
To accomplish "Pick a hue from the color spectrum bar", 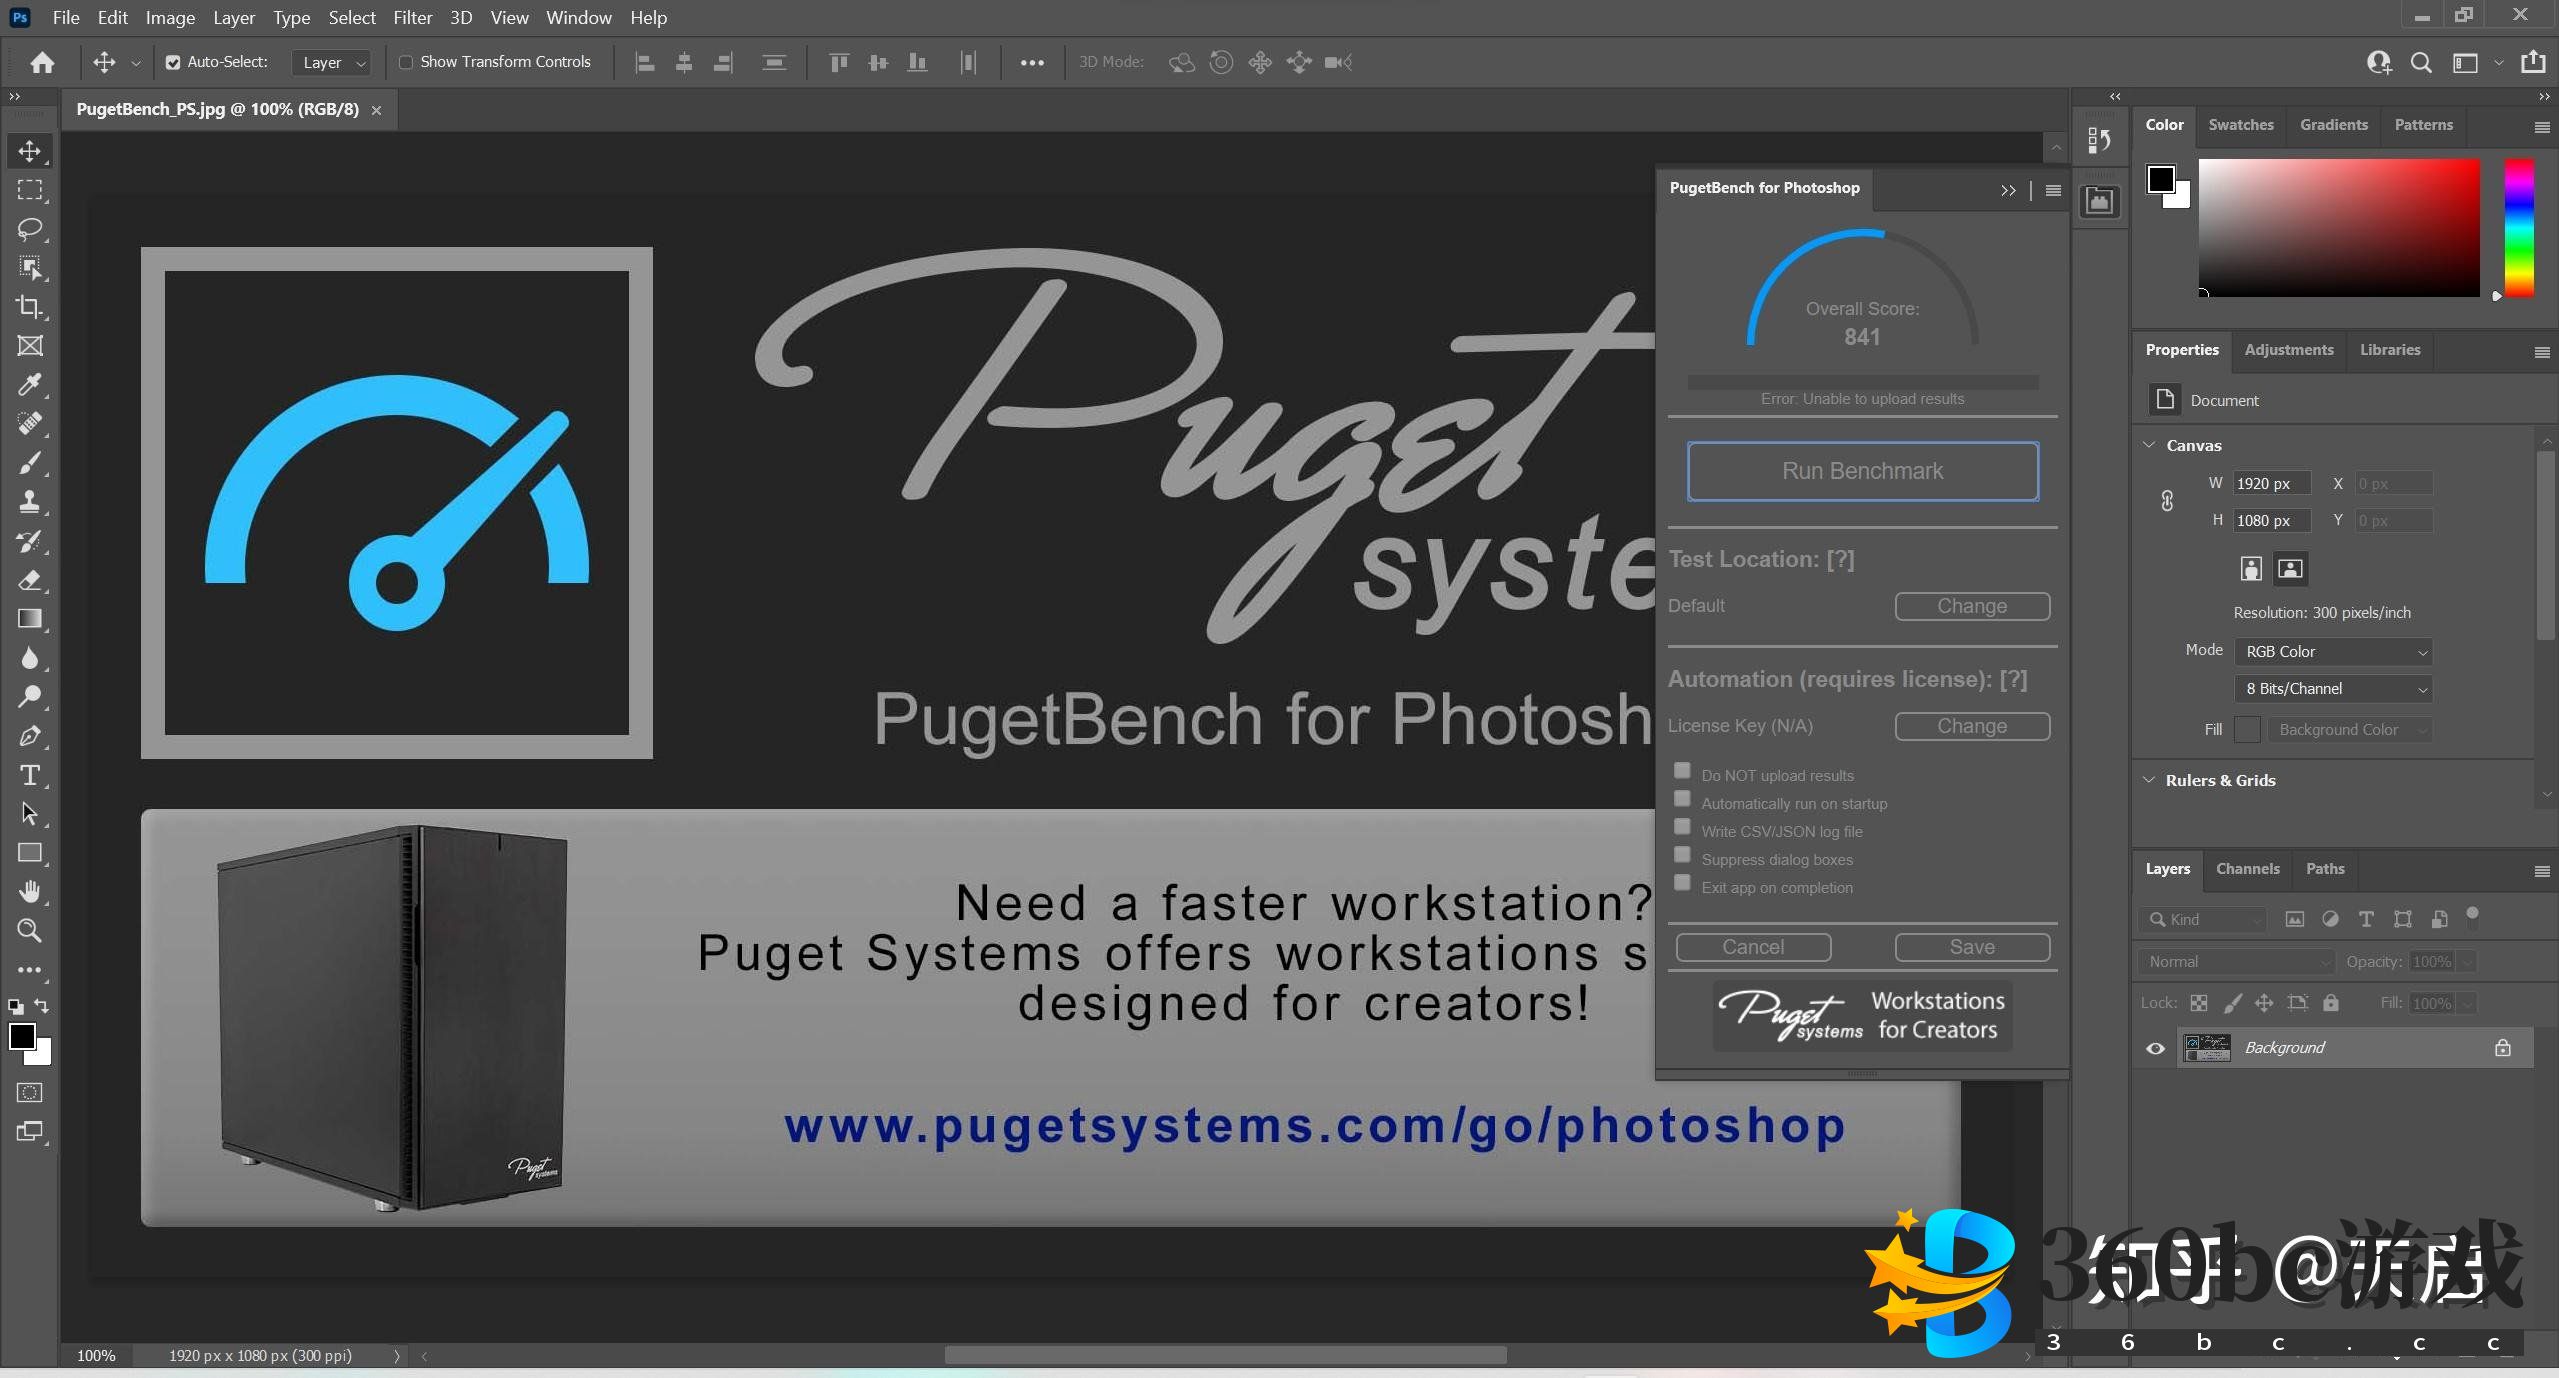I will (2518, 228).
